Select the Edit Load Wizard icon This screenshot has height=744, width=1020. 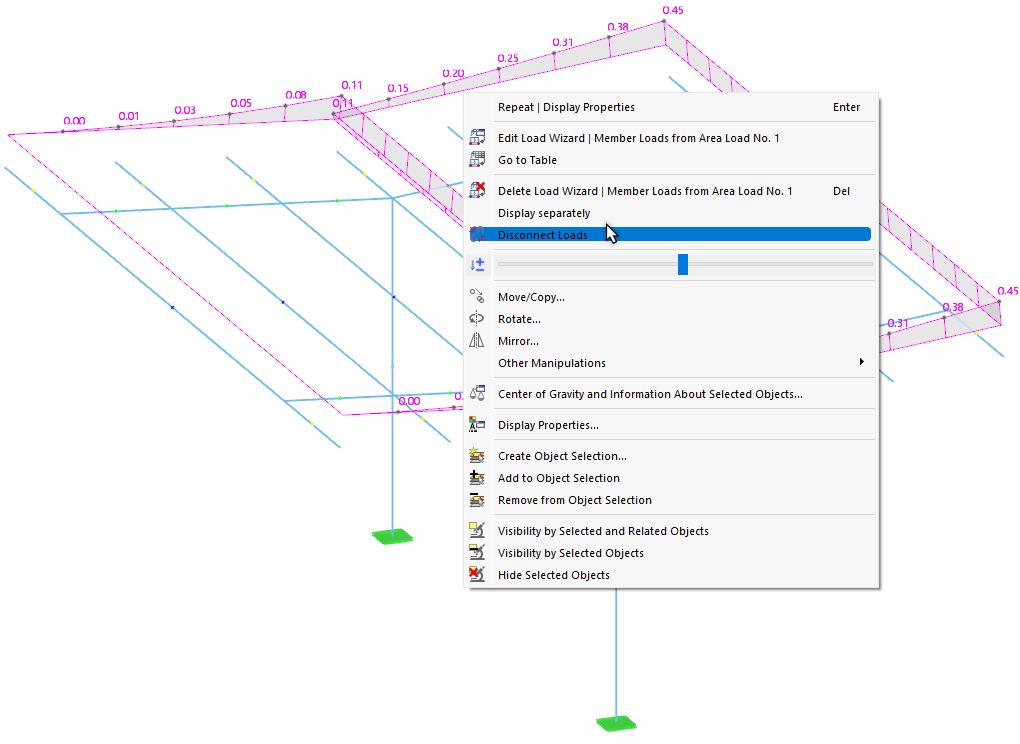click(x=478, y=137)
